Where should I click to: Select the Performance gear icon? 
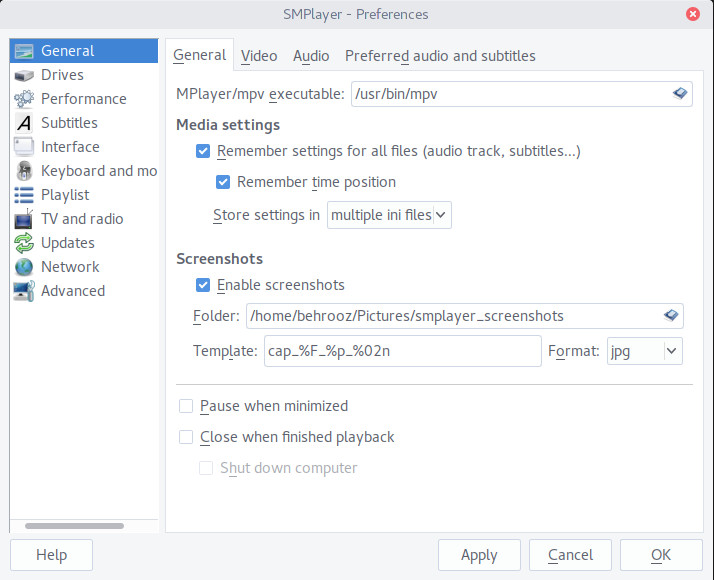pos(24,99)
